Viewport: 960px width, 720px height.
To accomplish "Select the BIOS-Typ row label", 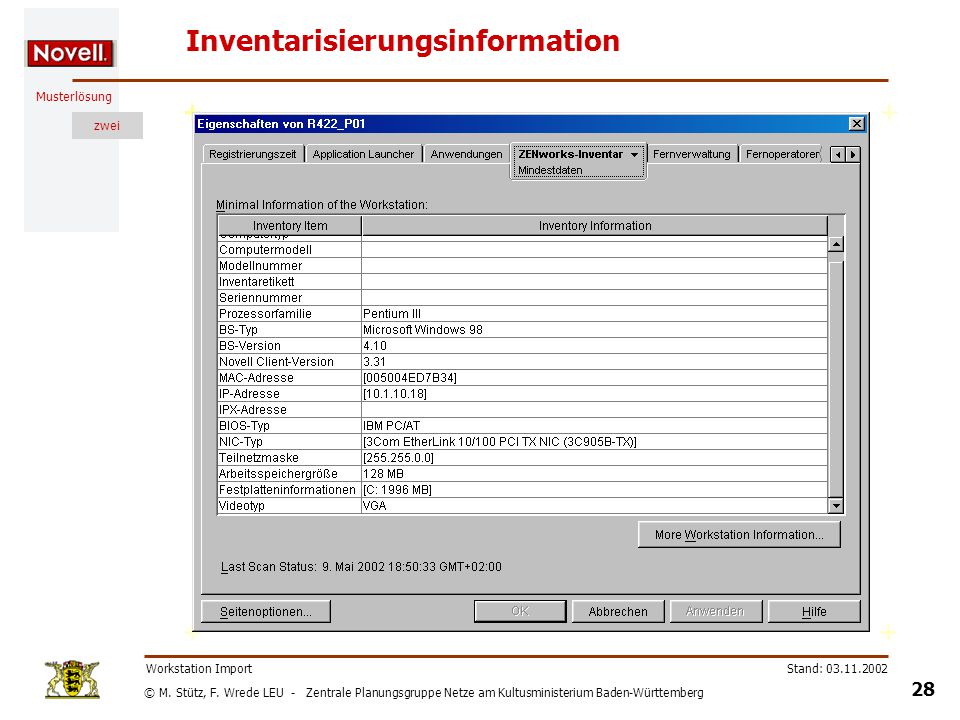I will (x=244, y=426).
